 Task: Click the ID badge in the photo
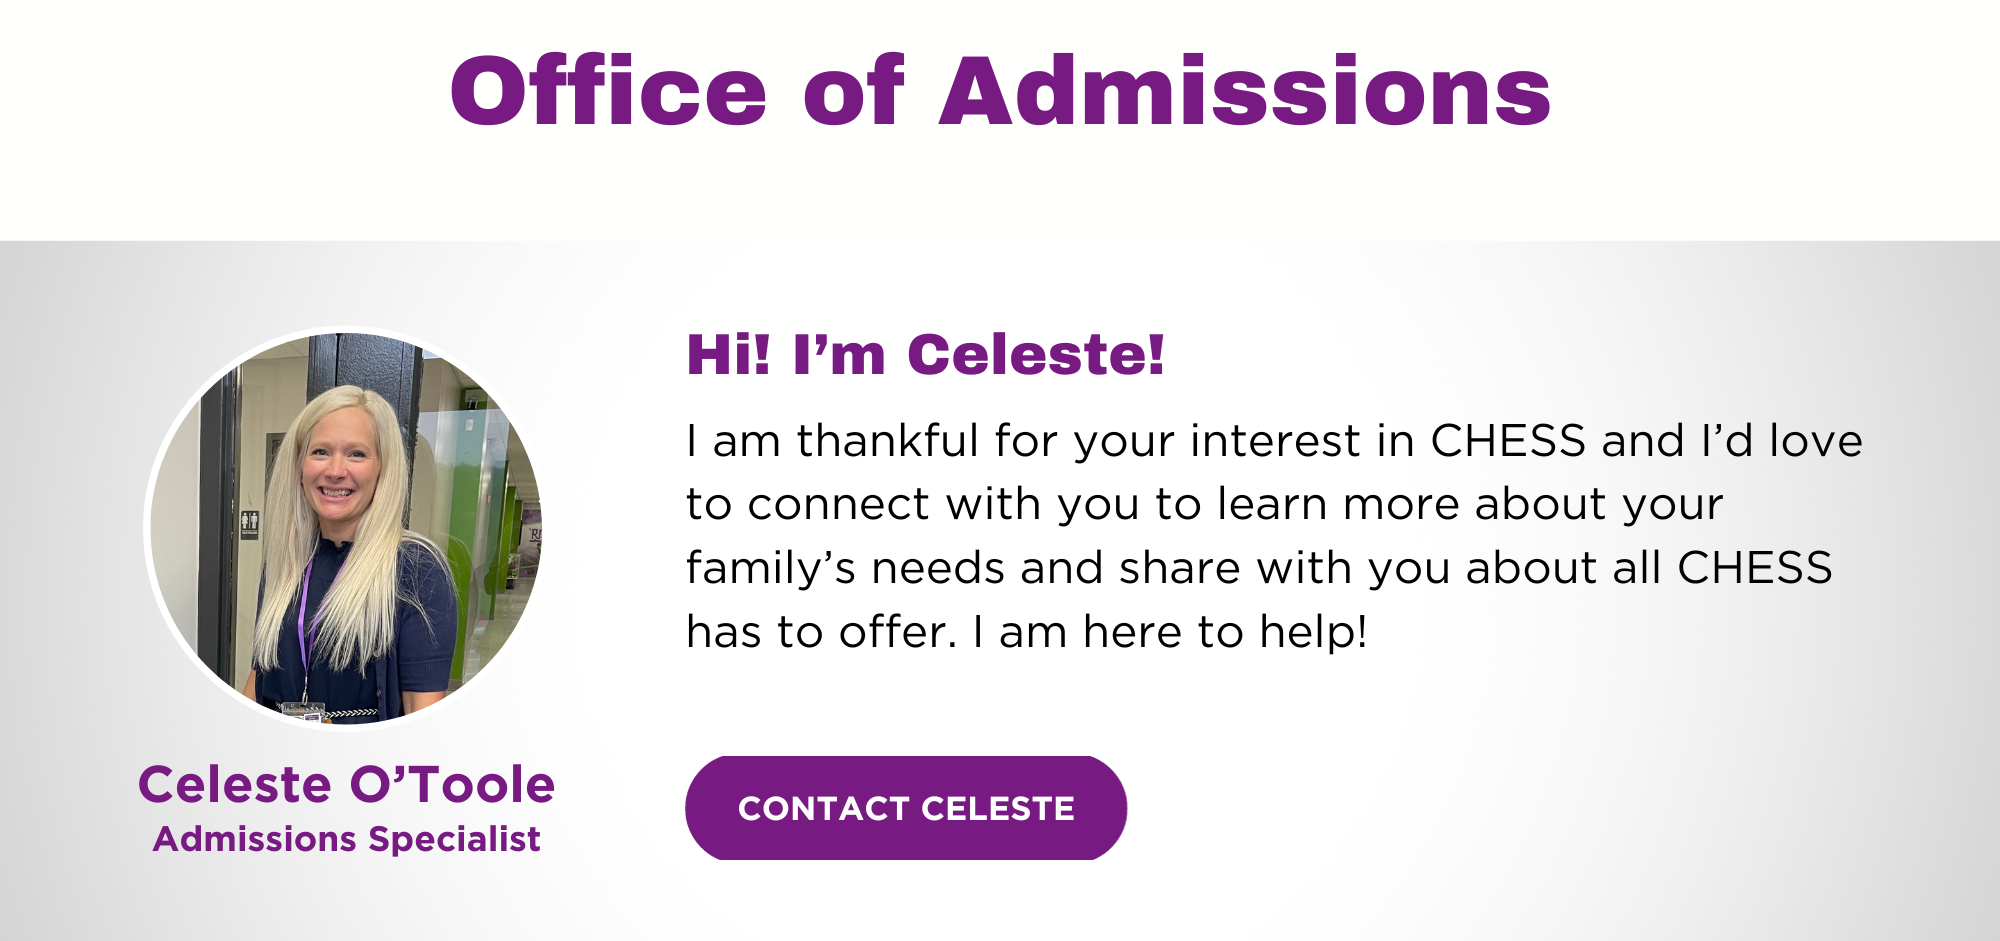(x=303, y=711)
